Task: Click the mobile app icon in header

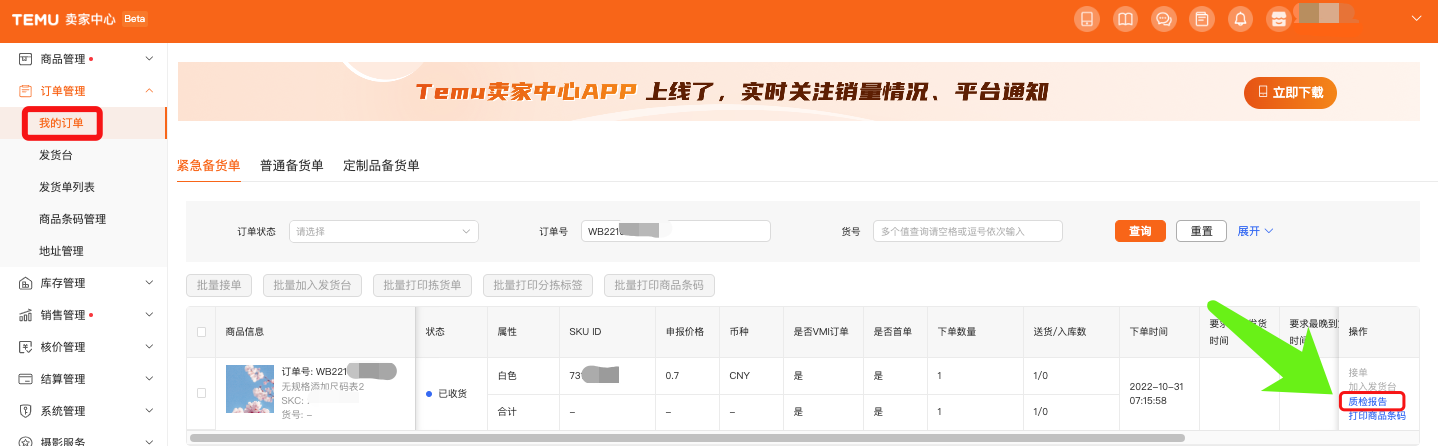Action: (1086, 19)
